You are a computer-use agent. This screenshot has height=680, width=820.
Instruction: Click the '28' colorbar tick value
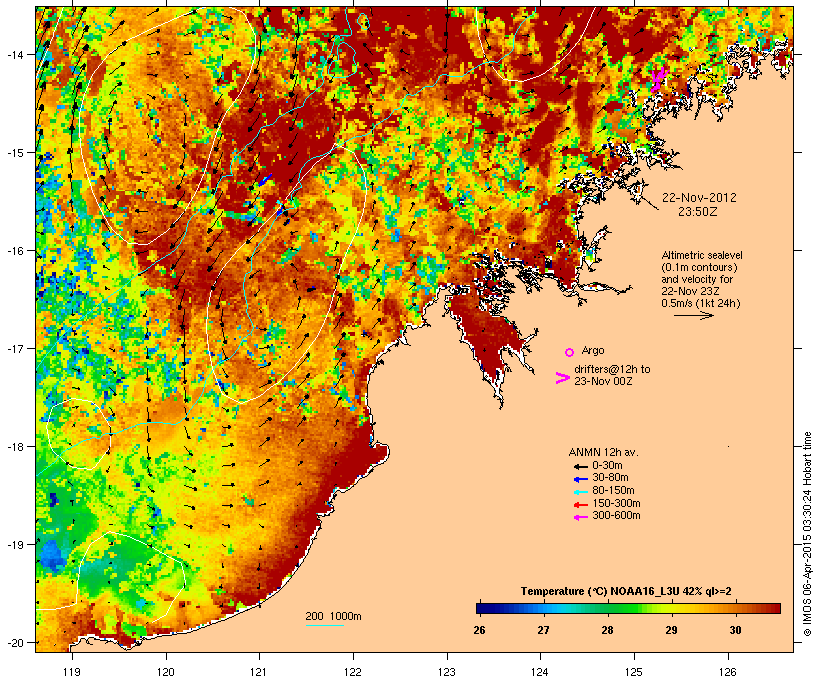pos(607,630)
